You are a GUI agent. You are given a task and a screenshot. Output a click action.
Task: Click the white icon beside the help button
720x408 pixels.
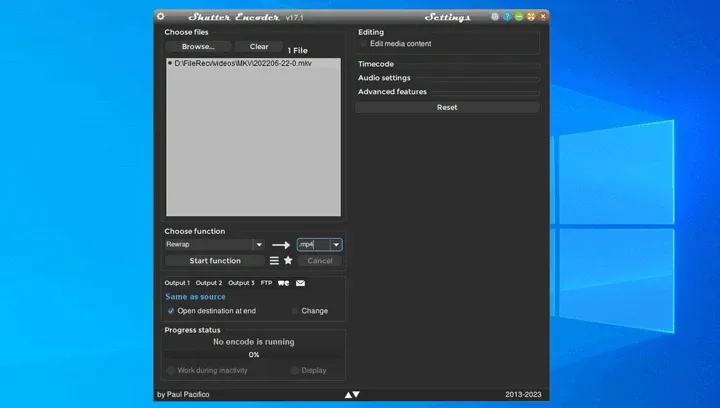[495, 17]
